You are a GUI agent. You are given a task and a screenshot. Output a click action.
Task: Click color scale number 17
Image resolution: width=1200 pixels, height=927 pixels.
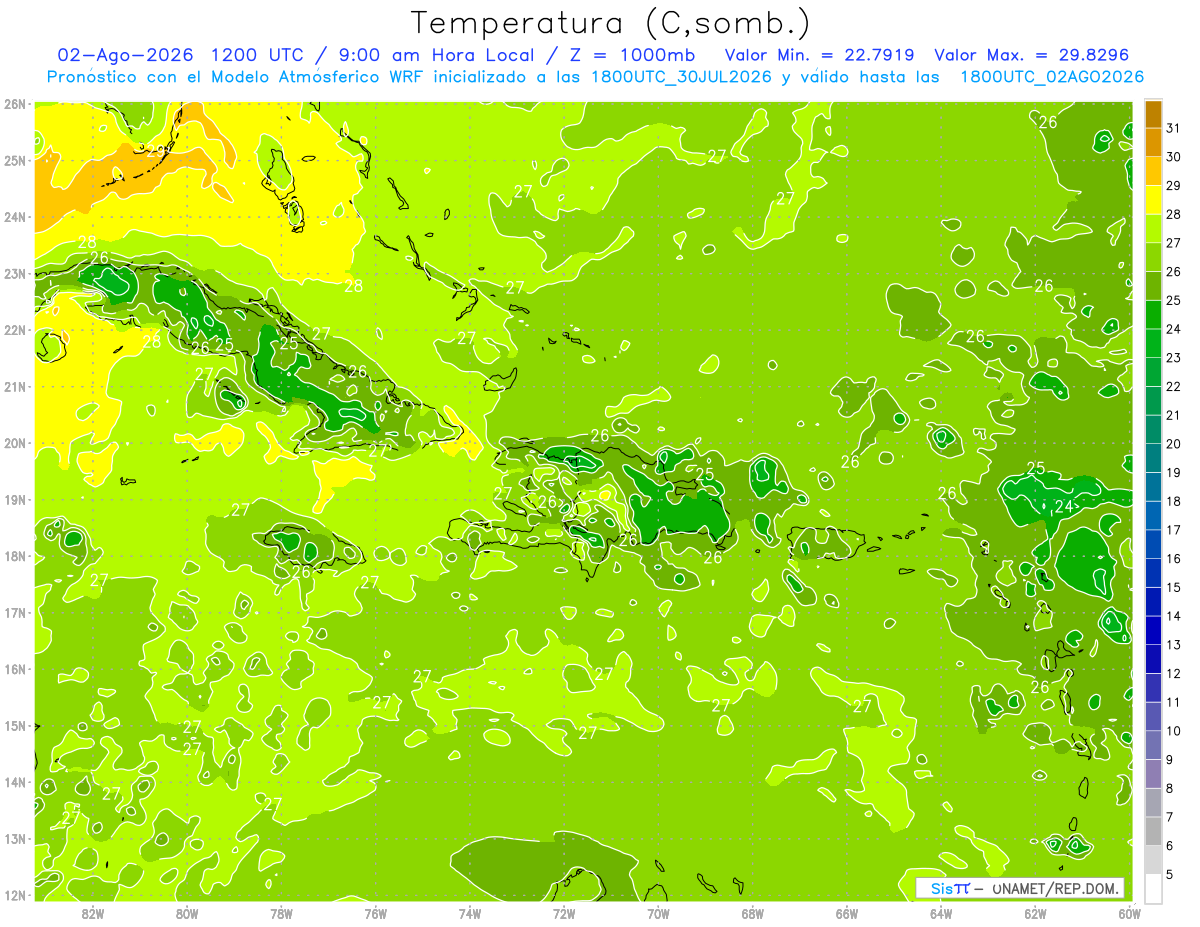tap(1174, 530)
